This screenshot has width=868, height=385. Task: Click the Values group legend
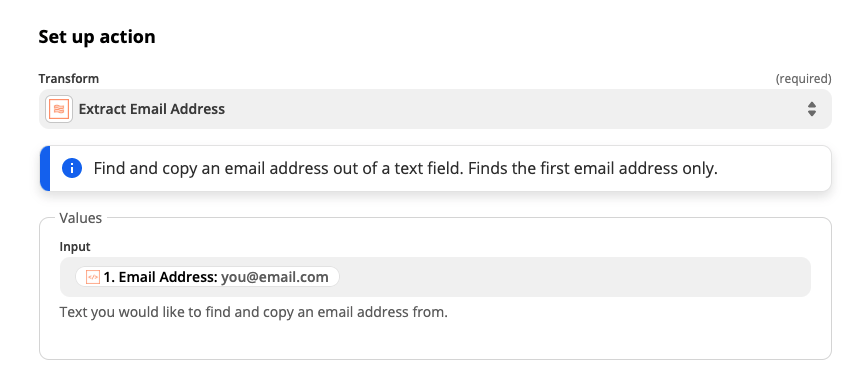pyautogui.click(x=81, y=218)
